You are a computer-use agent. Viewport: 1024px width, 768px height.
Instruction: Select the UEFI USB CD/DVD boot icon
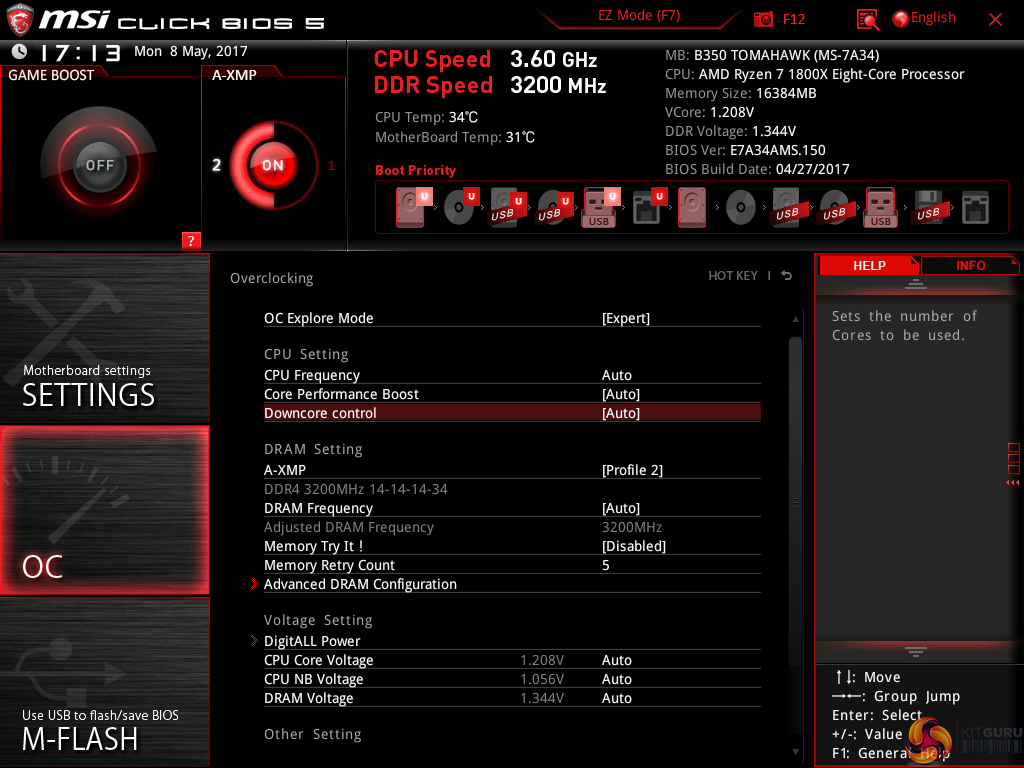(555, 207)
